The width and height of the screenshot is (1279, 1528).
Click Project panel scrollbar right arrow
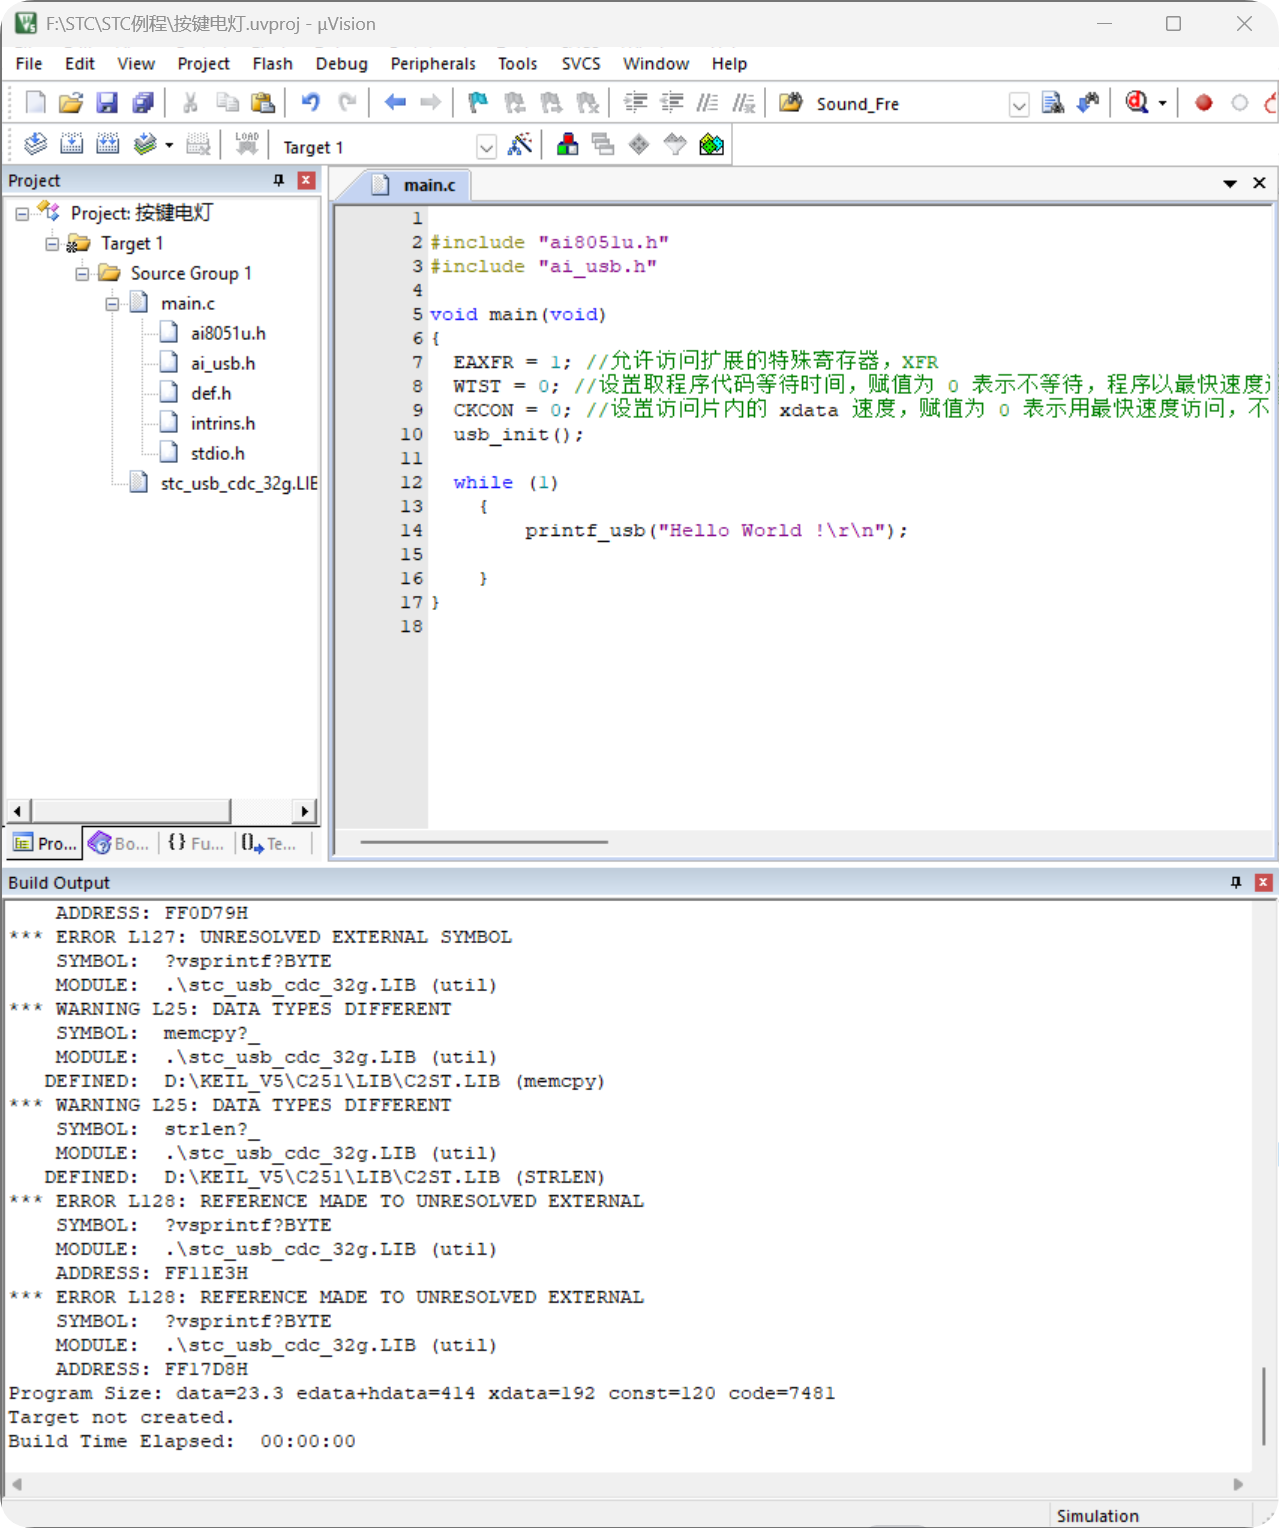[306, 810]
